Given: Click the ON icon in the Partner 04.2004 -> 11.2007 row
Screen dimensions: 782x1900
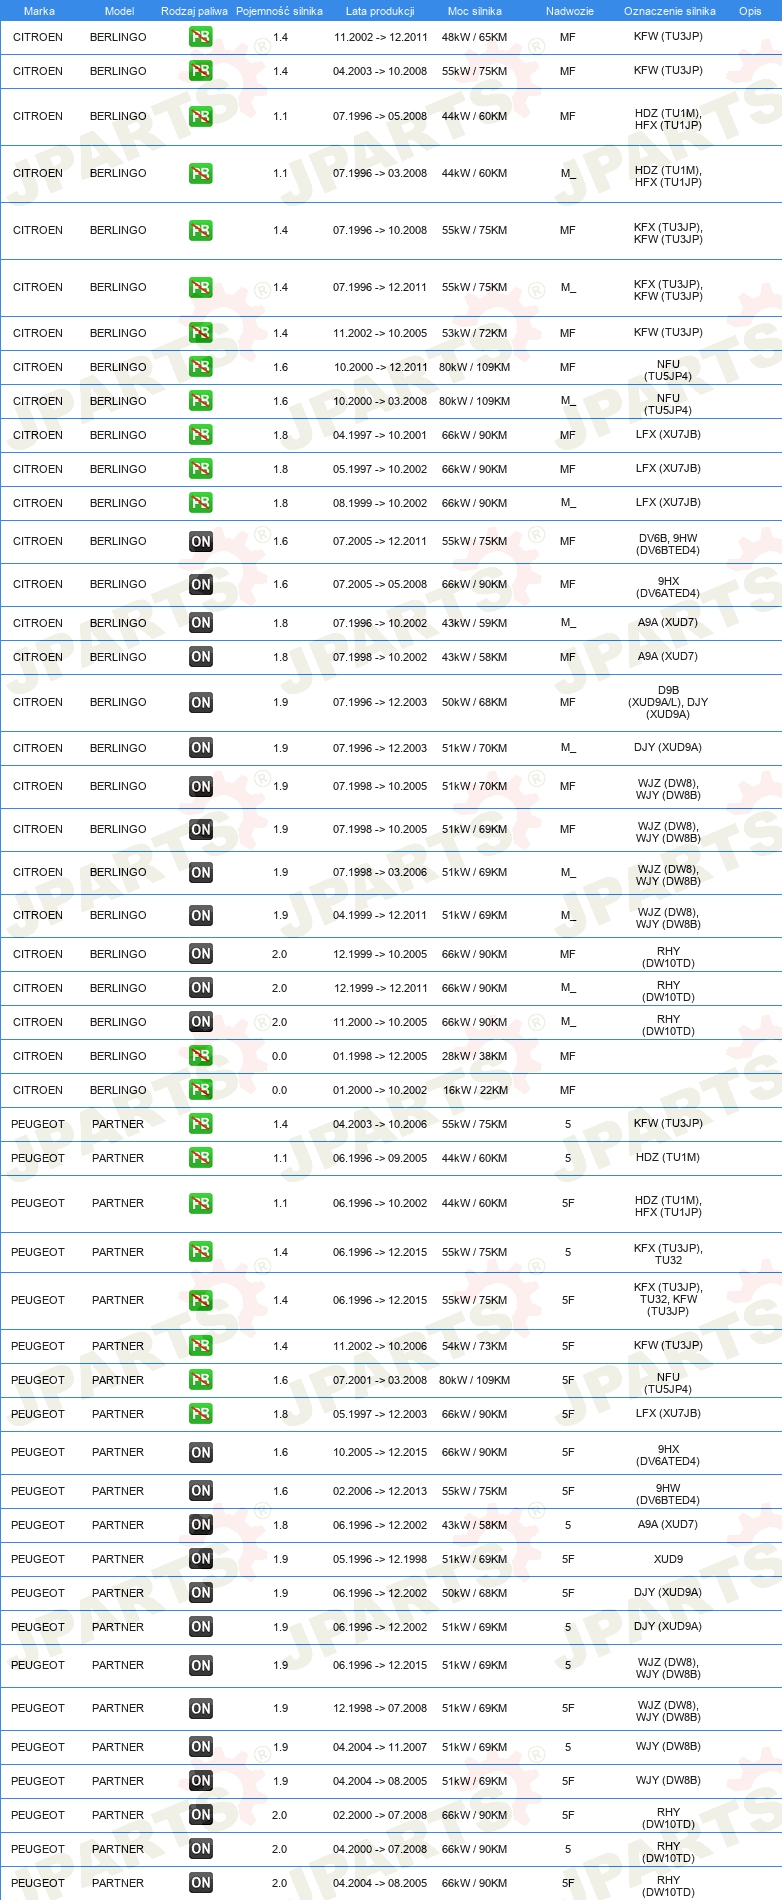Looking at the screenshot, I should 201,1747.
